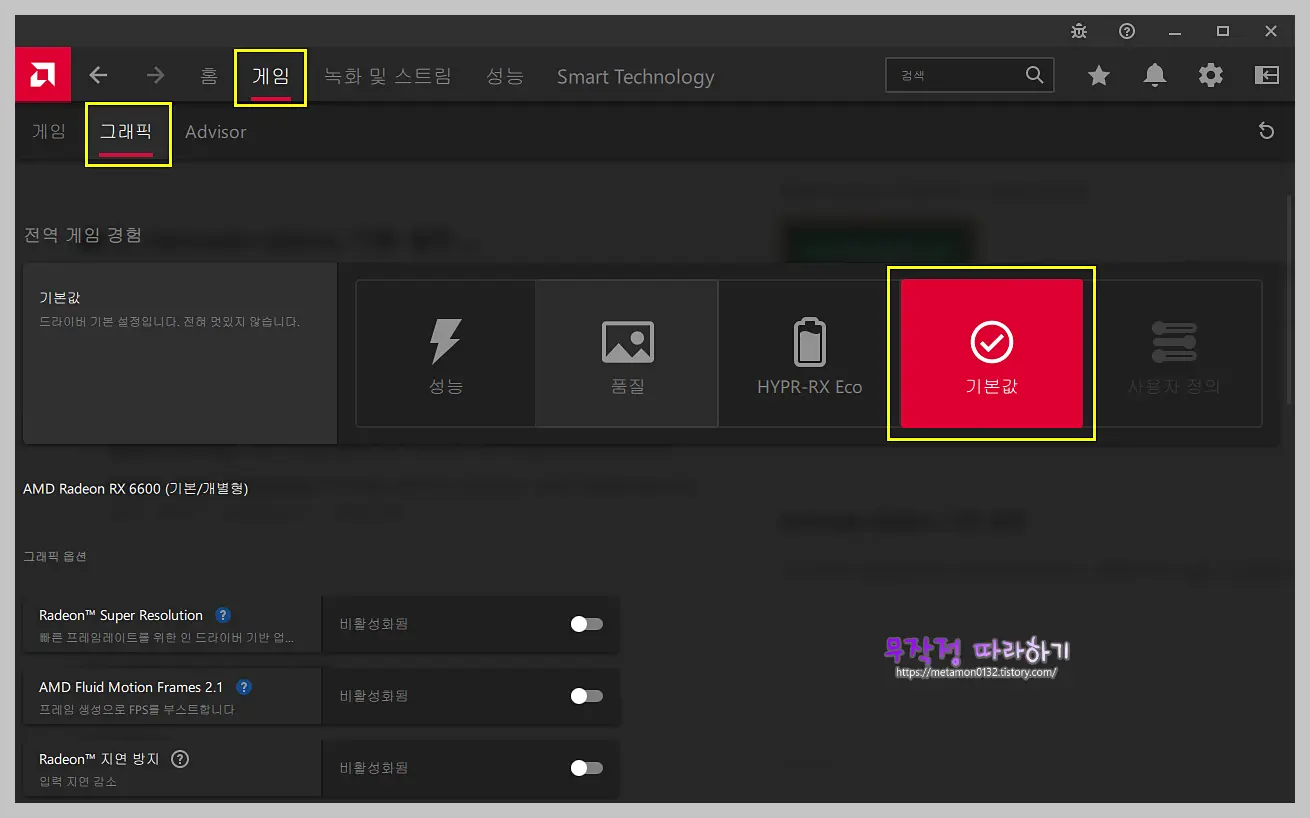This screenshot has height=818, width=1310.
Task: Navigate back with the left arrow
Action: (97, 75)
